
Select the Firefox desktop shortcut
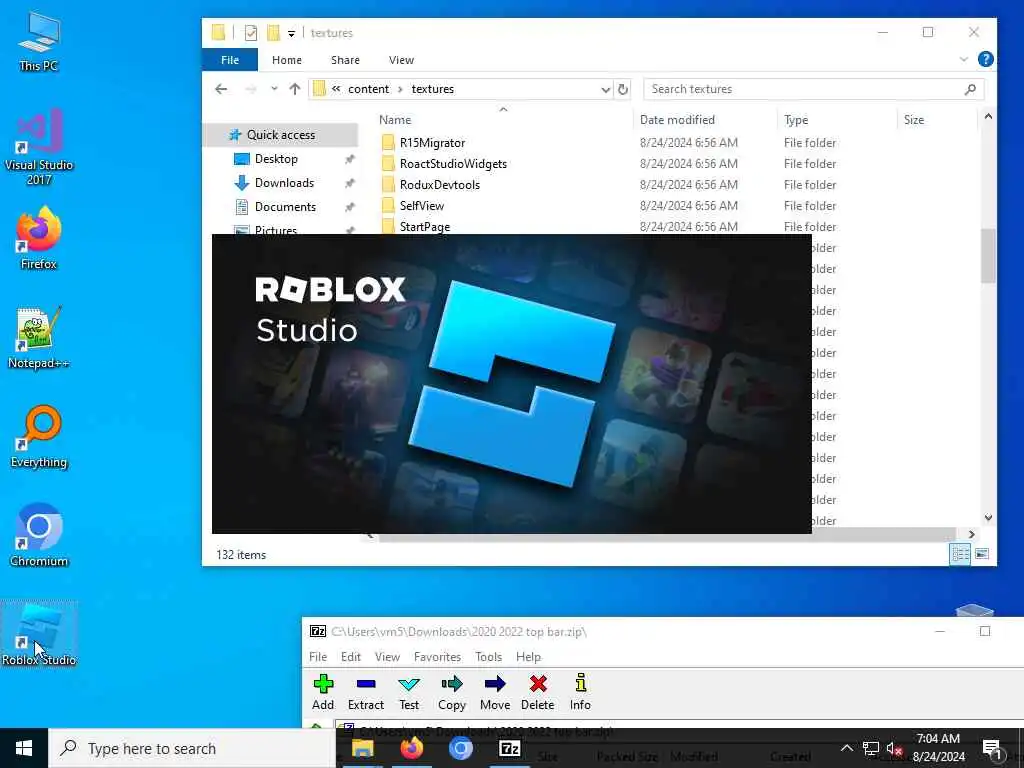(39, 238)
